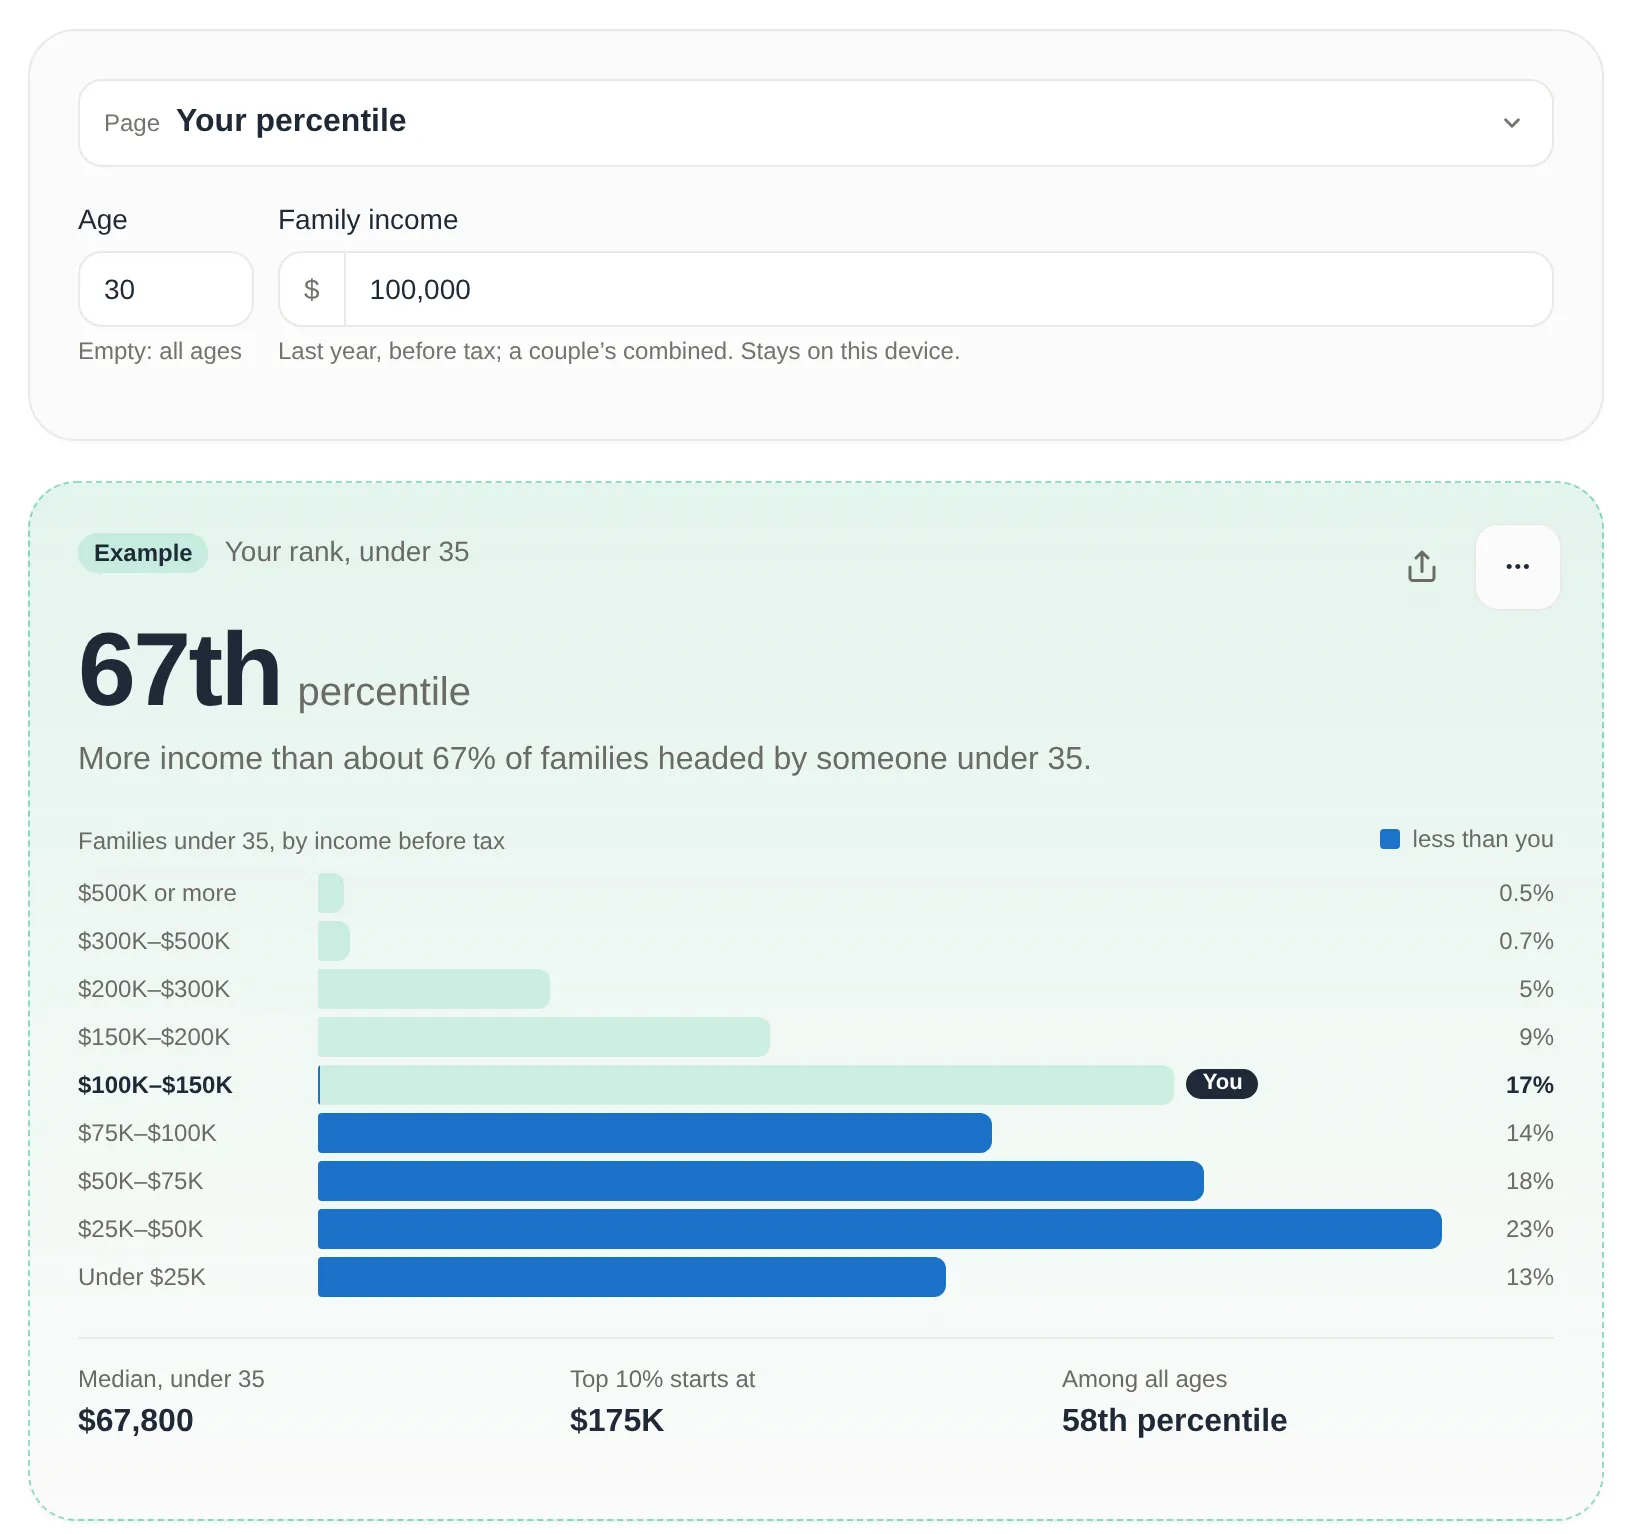Click the $300K–$500K row label
The height and width of the screenshot is (1534, 1632).
tap(154, 941)
